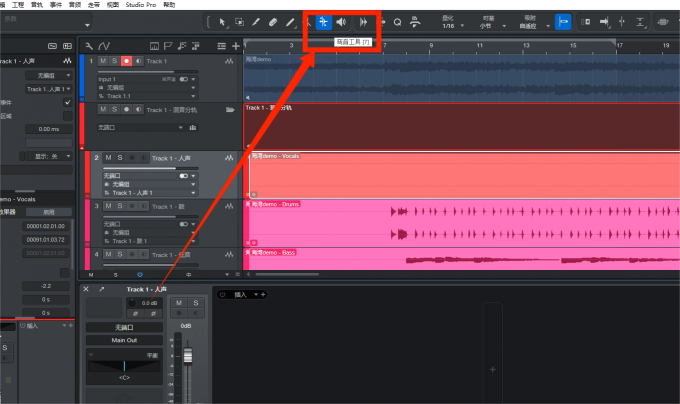Close the channel panel with X
The width and height of the screenshot is (680, 404).
(x=86, y=289)
